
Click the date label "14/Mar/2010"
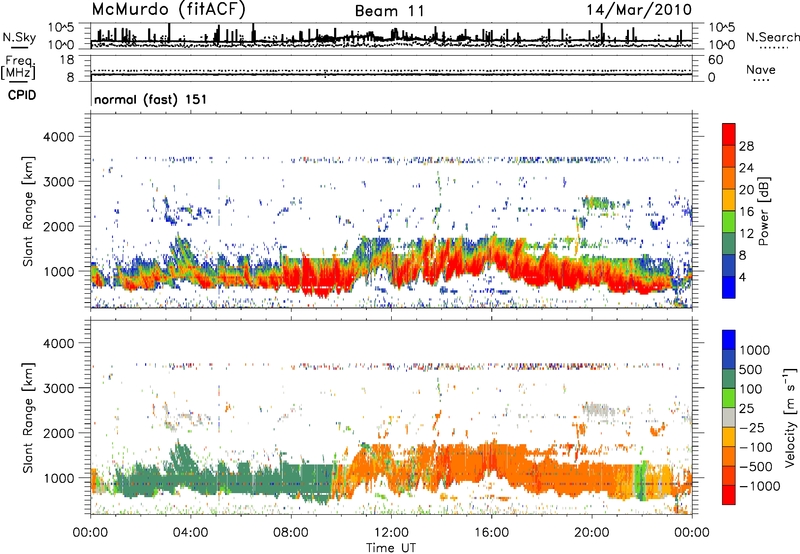(639, 10)
